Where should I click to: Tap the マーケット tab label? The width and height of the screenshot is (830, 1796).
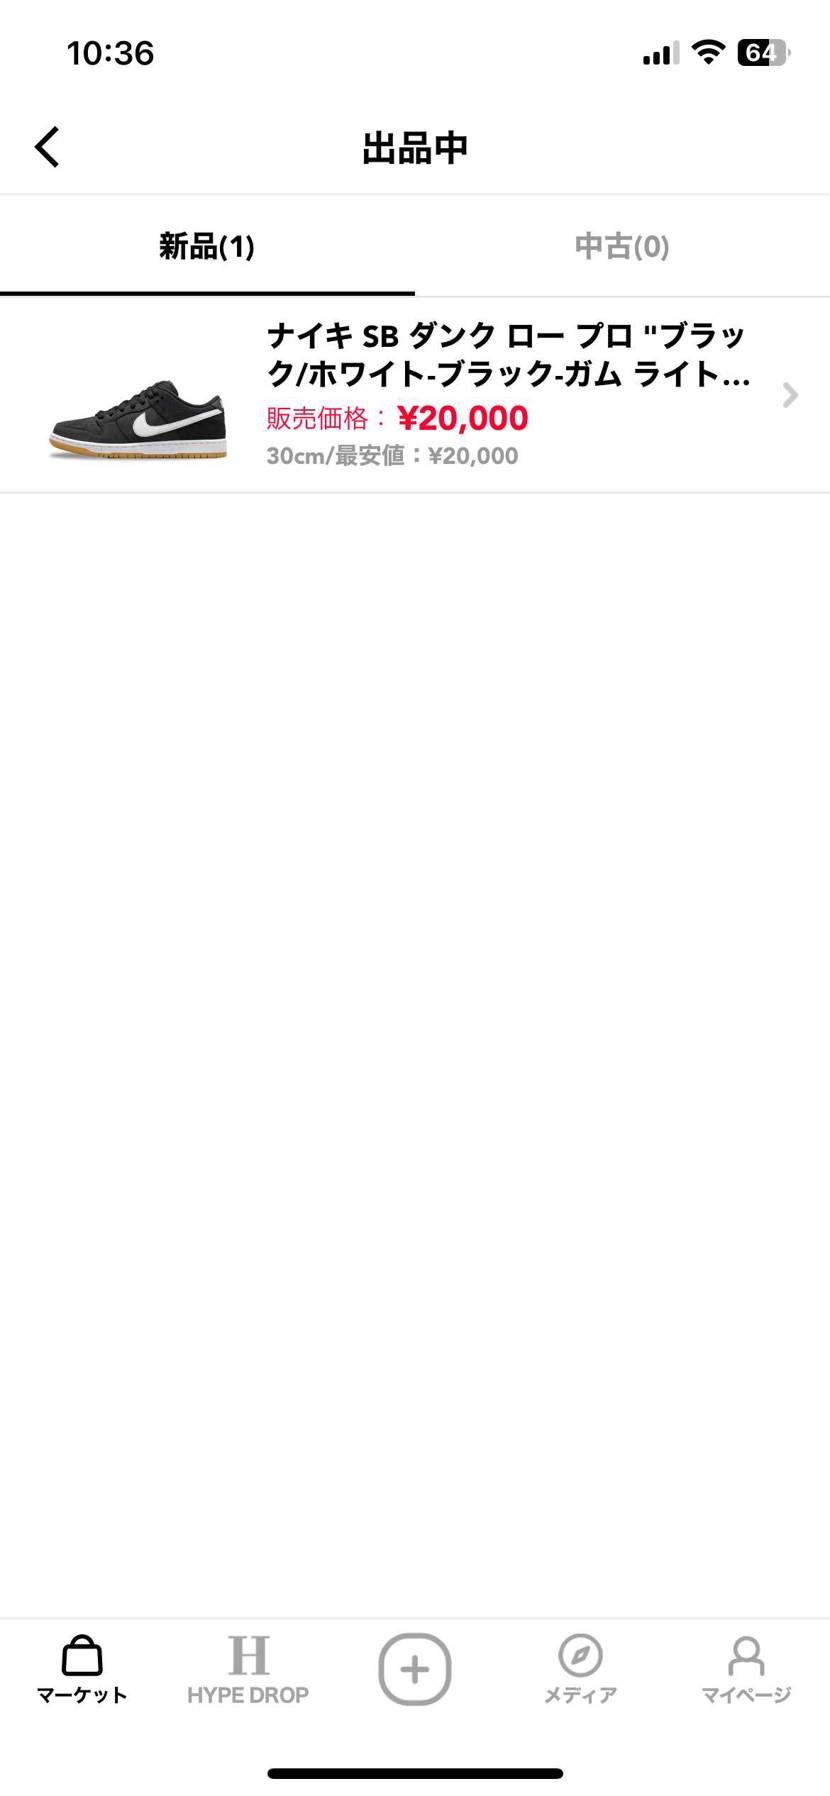click(x=82, y=1695)
